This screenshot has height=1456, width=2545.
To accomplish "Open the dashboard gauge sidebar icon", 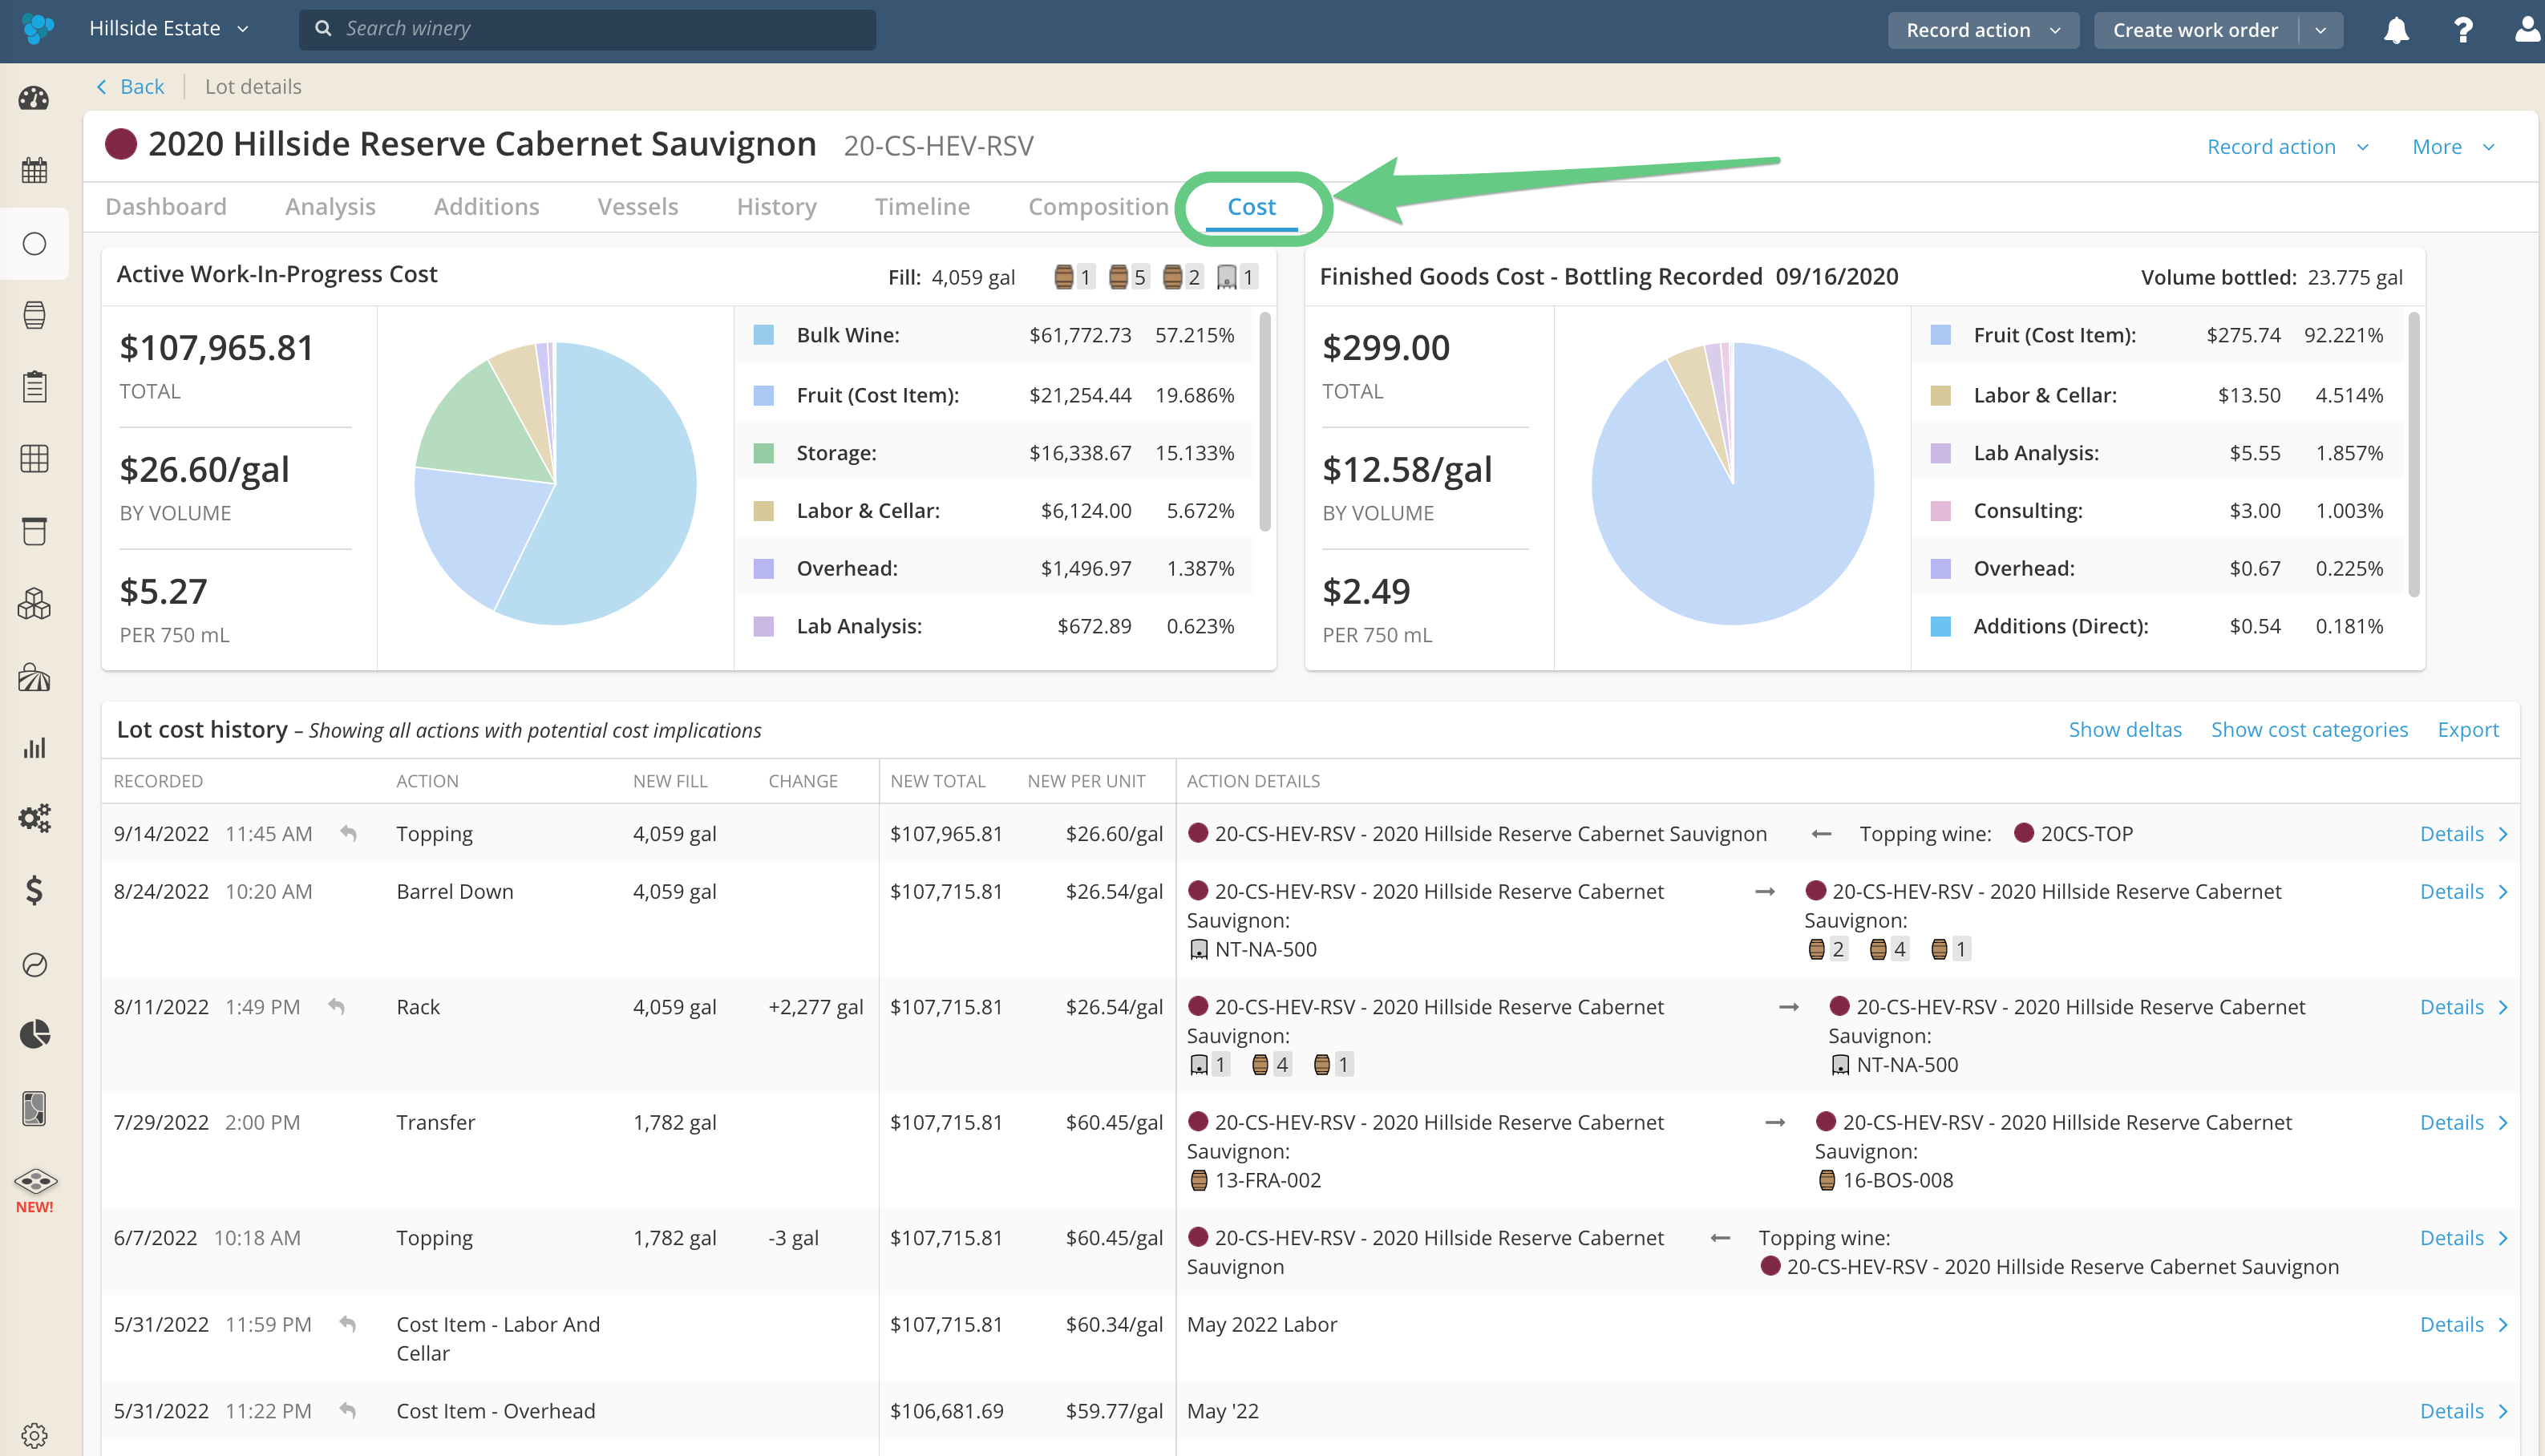I will click(x=34, y=98).
